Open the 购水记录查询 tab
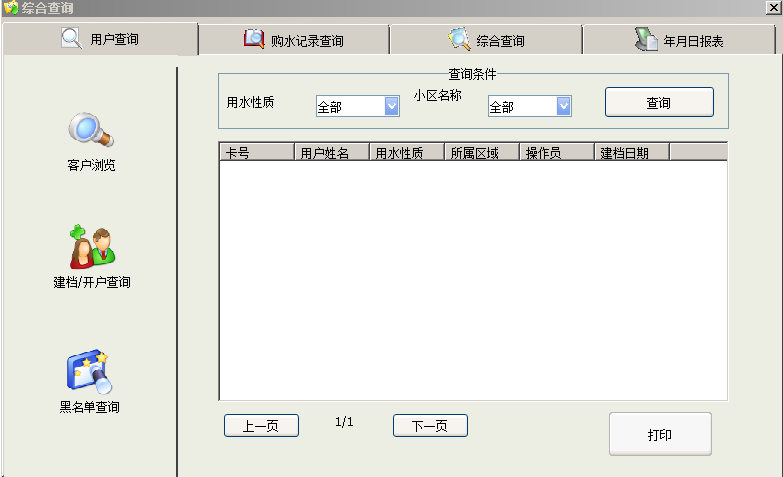 [294, 40]
